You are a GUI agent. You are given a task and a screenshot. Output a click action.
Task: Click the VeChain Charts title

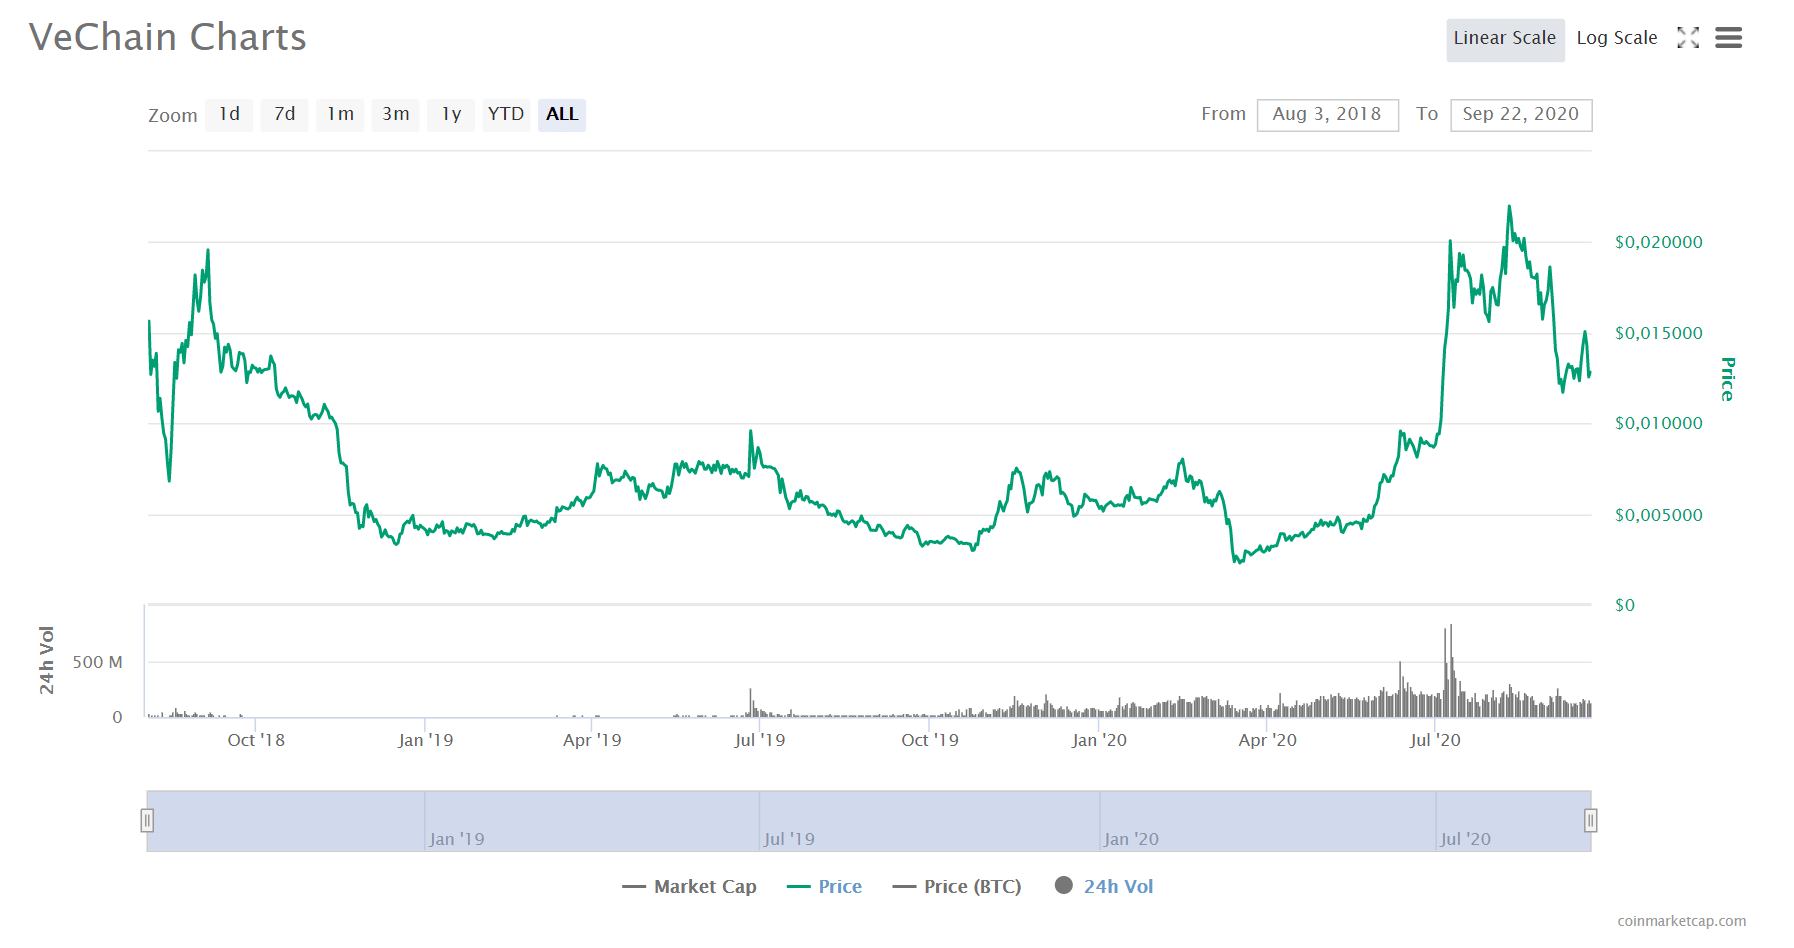tap(167, 37)
